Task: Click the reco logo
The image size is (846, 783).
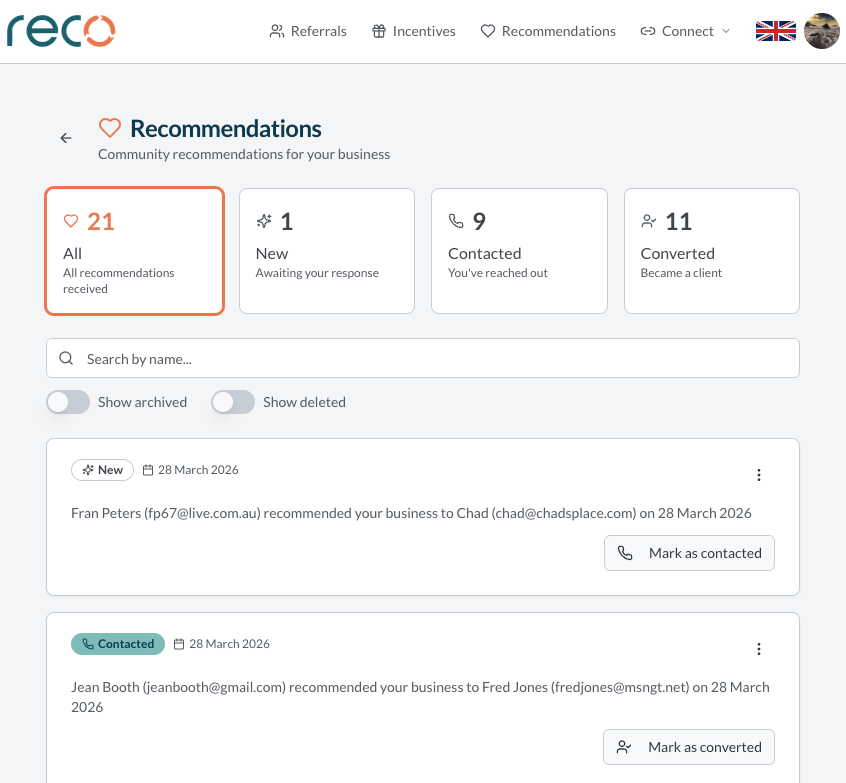Action: click(60, 31)
